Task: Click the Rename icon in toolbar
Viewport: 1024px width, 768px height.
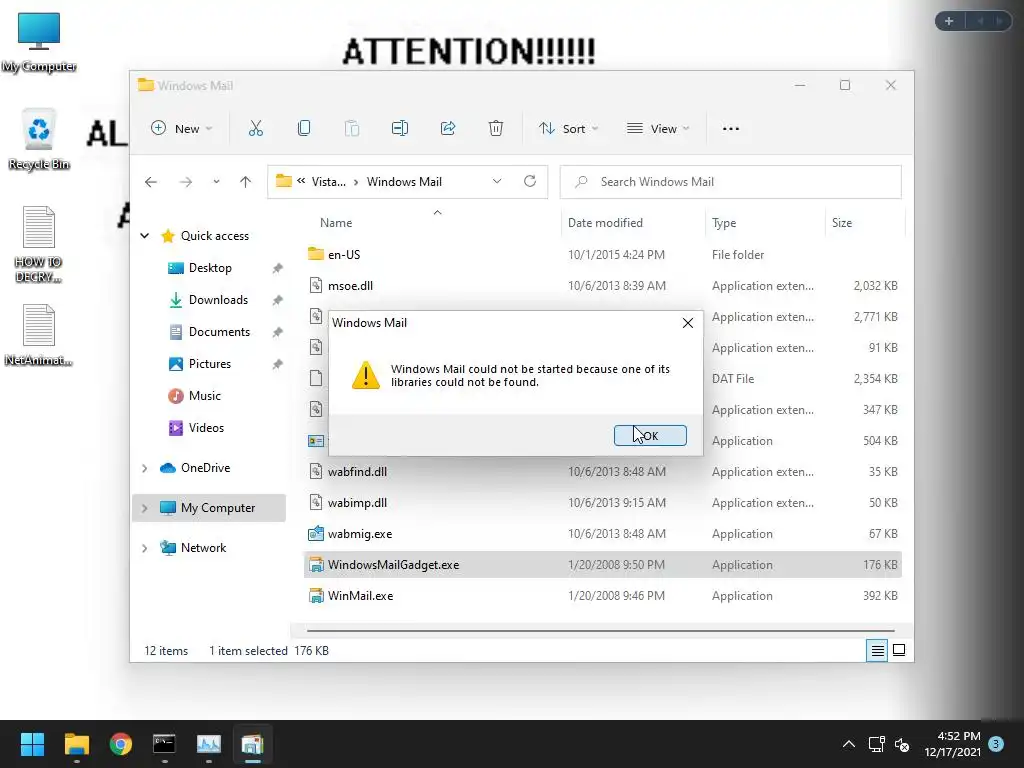Action: 400,129
